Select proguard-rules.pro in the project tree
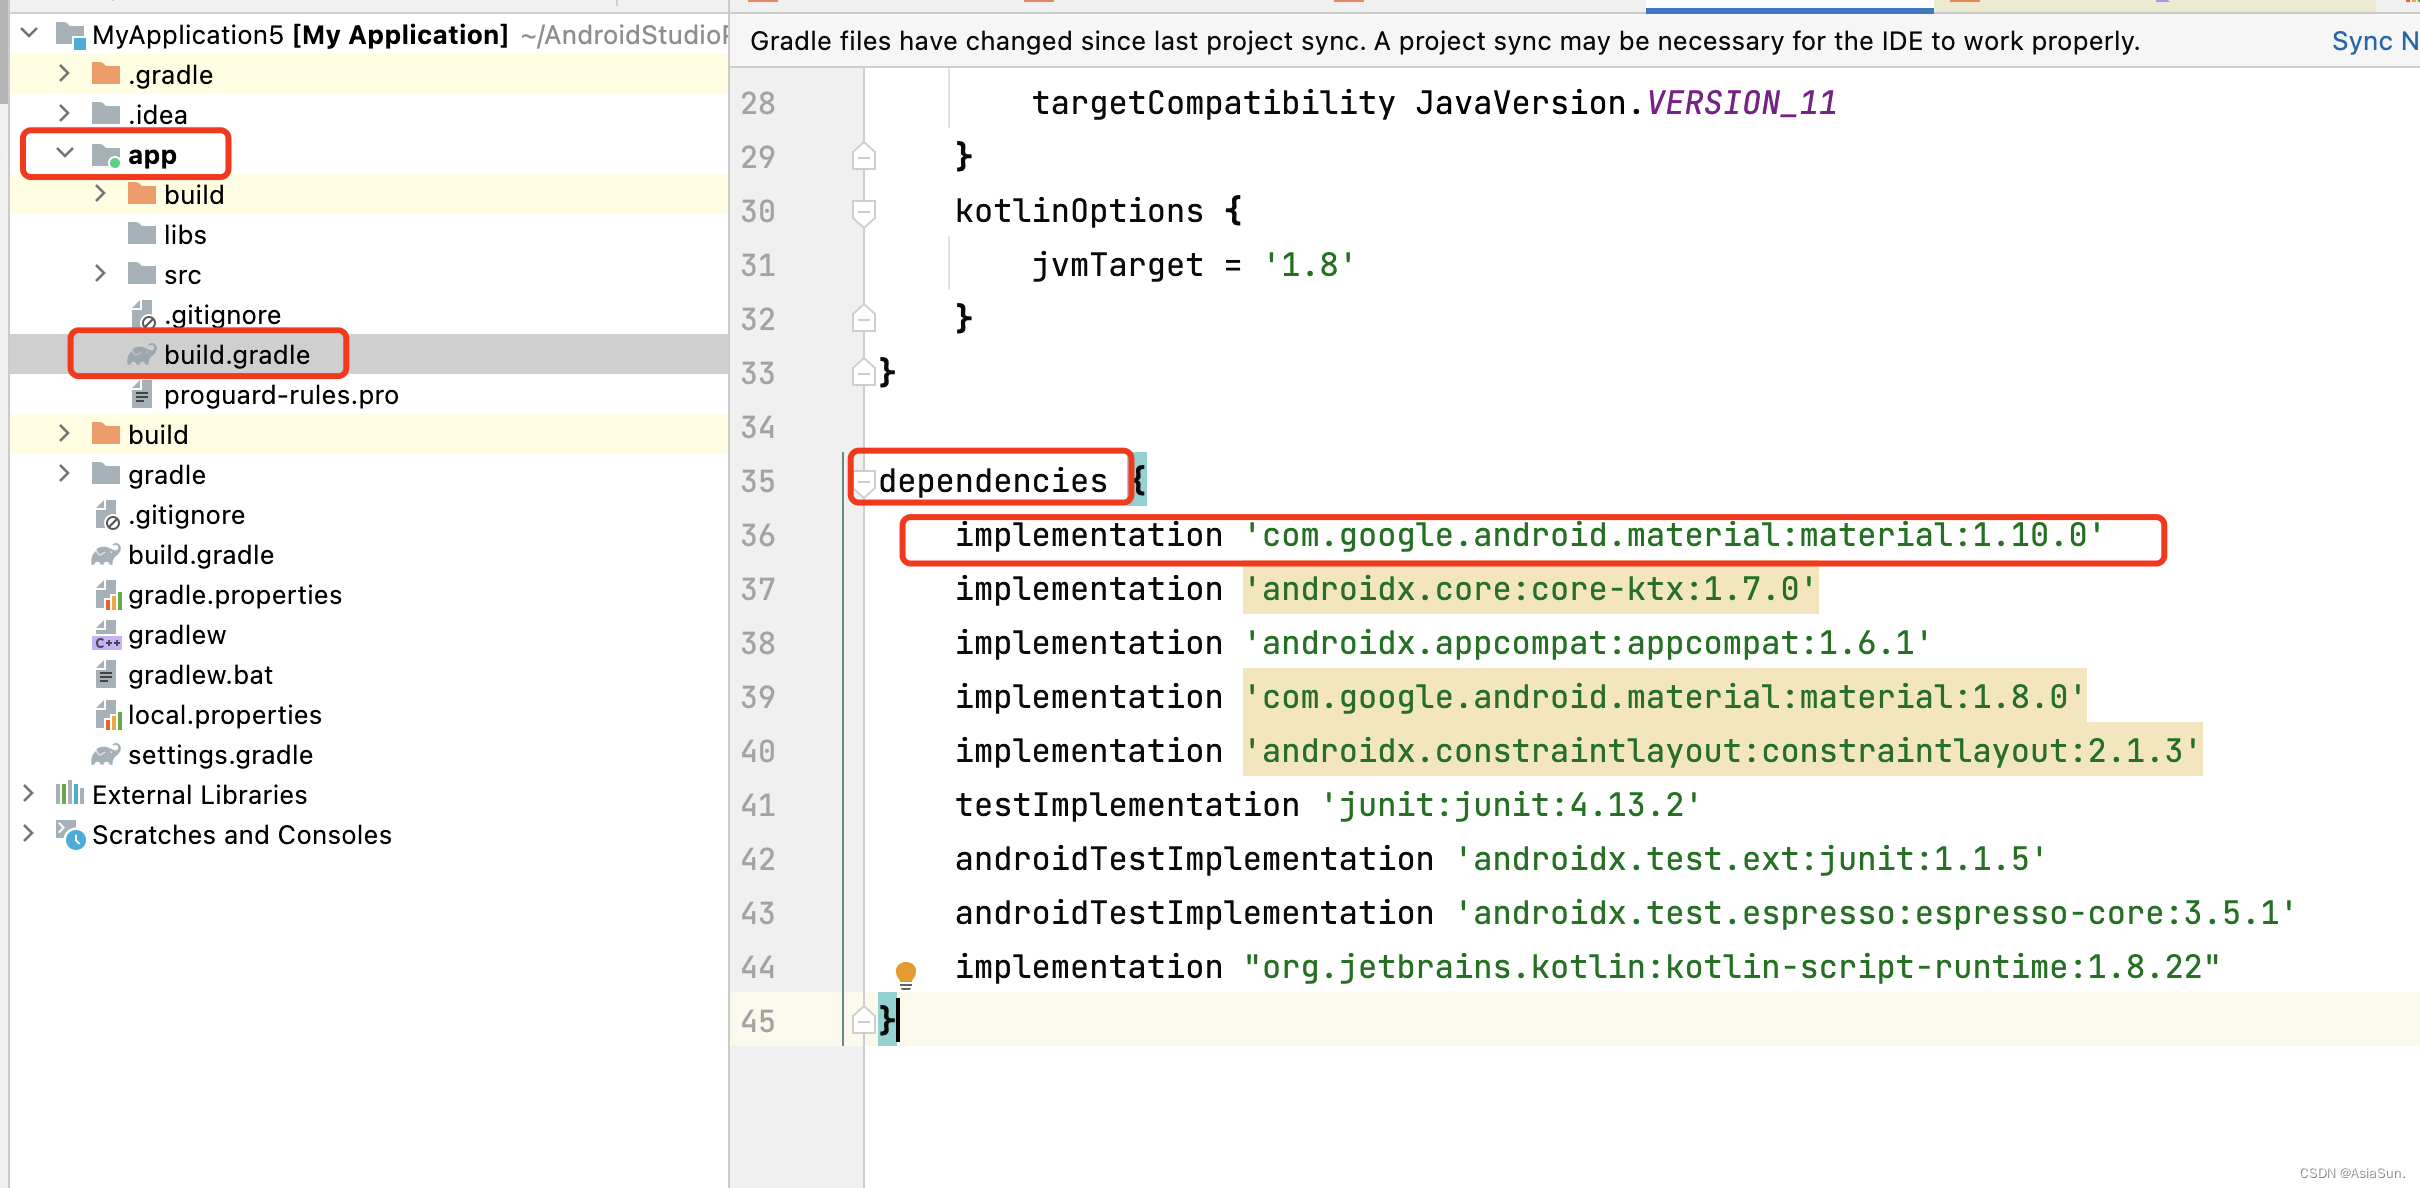 281,395
